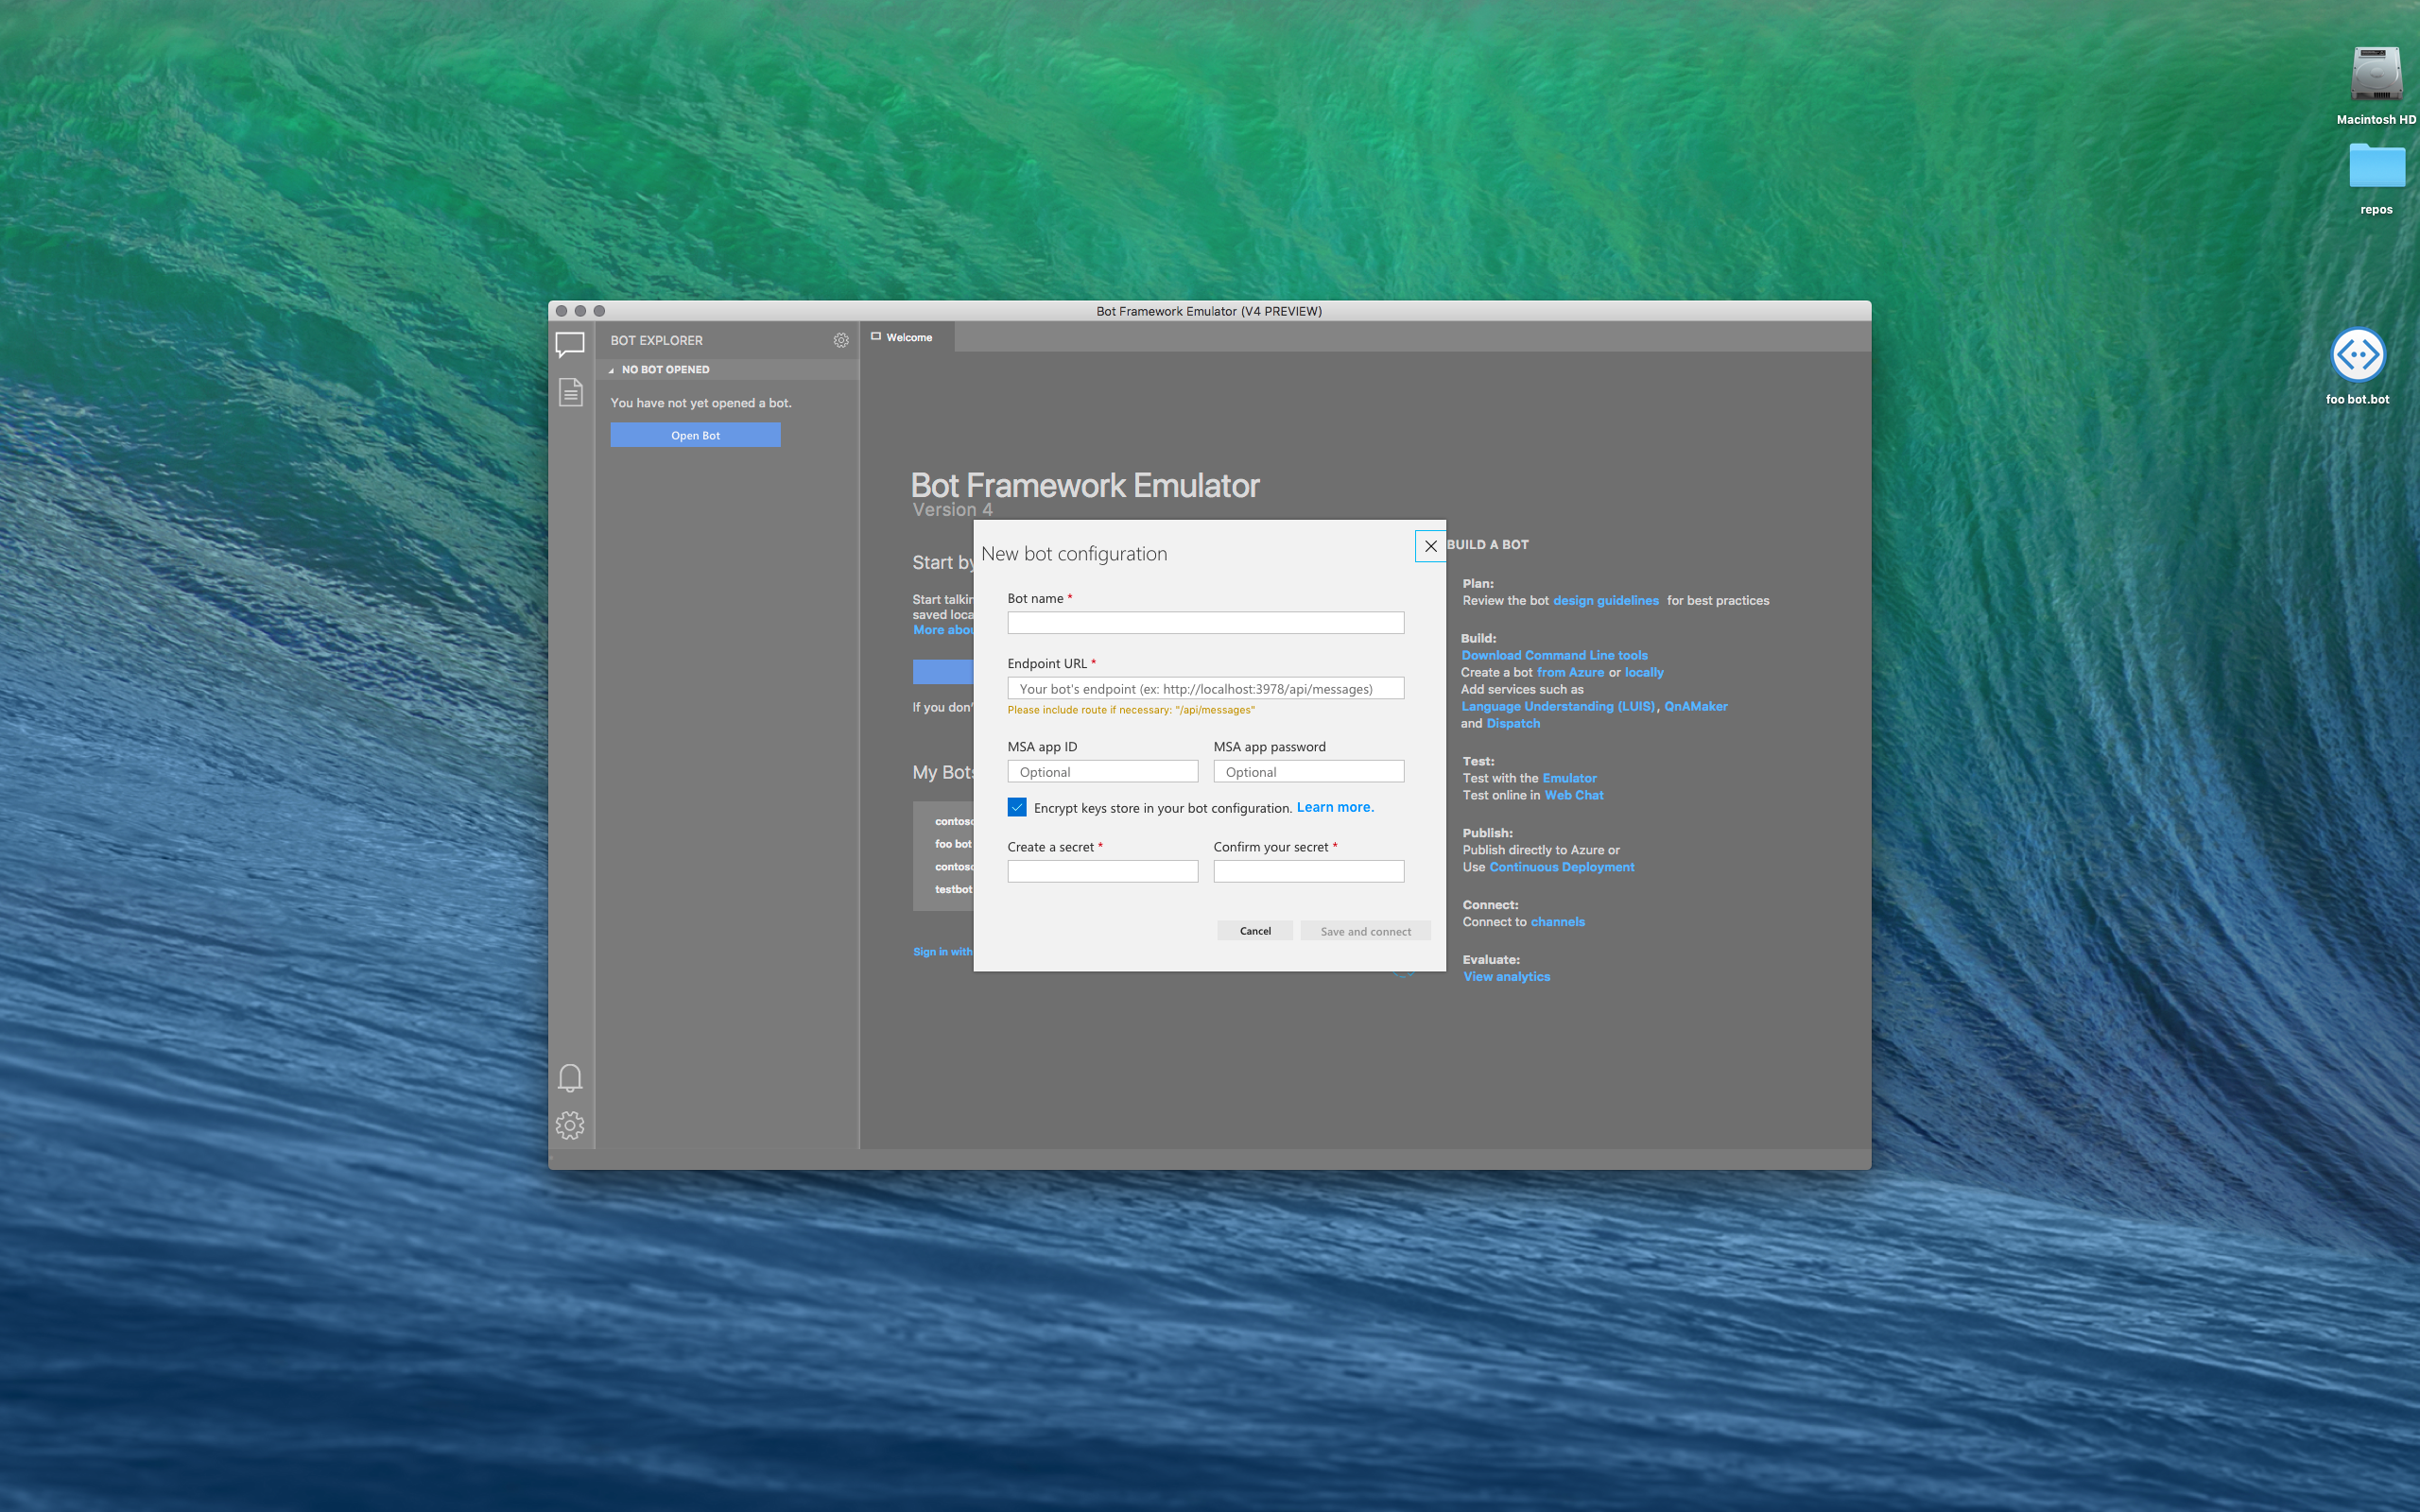Screen dimensions: 2420x1512
Task: Click the Open Bot button
Action: point(695,435)
